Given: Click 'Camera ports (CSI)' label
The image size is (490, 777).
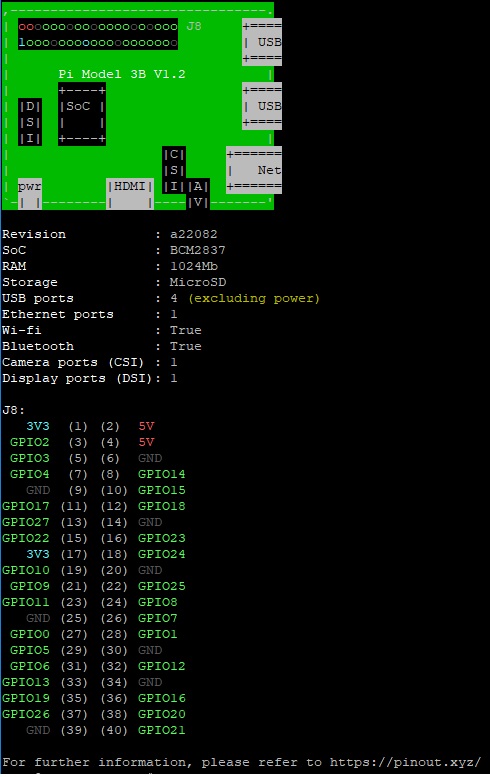Looking at the screenshot, I should click(73, 362).
